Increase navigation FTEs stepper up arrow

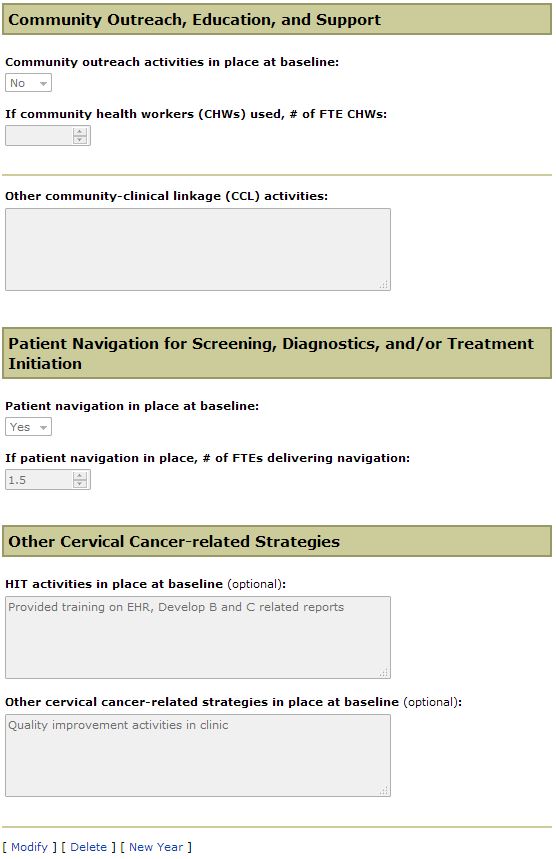click(x=80, y=476)
